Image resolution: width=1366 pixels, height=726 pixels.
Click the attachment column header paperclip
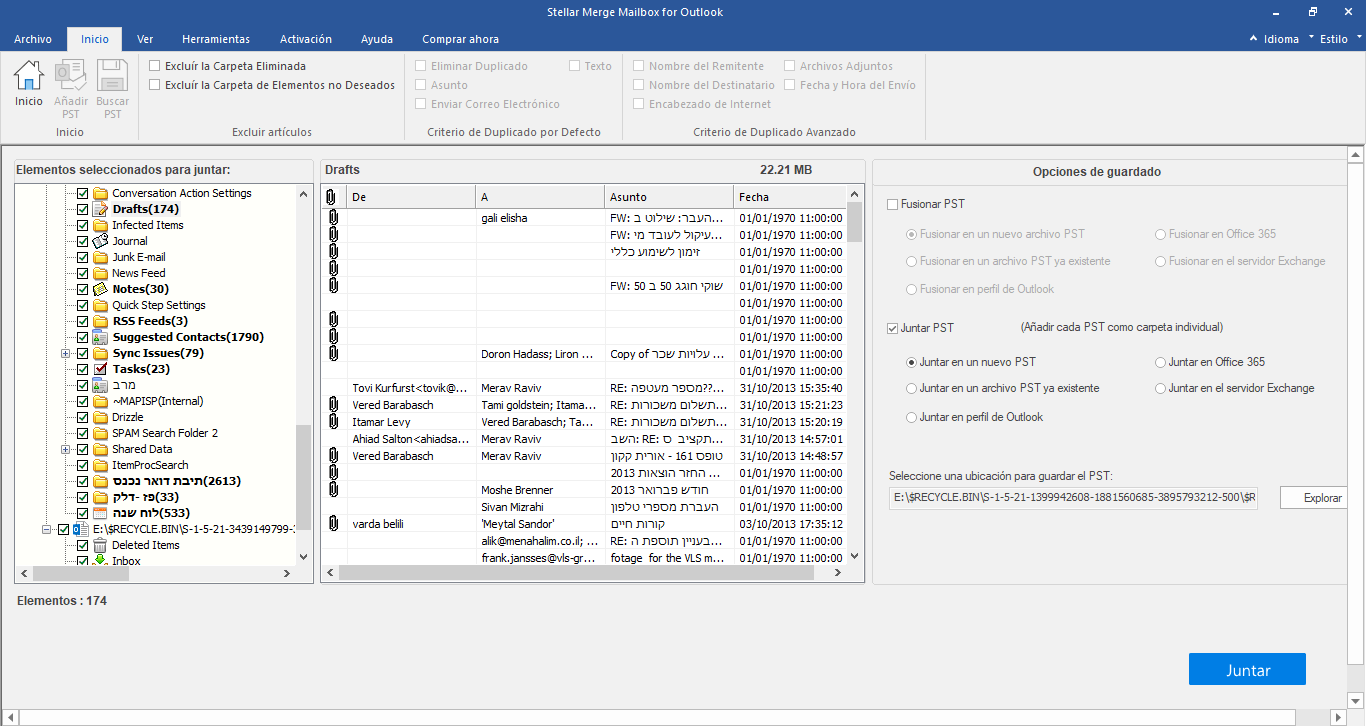[333, 197]
